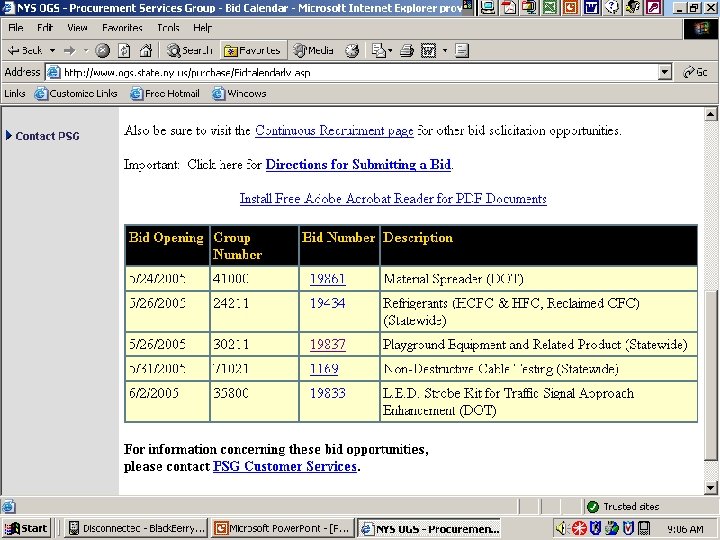
Task: Click the question mark help icon in the shortcut bar
Action: pyautogui.click(x=612, y=7)
